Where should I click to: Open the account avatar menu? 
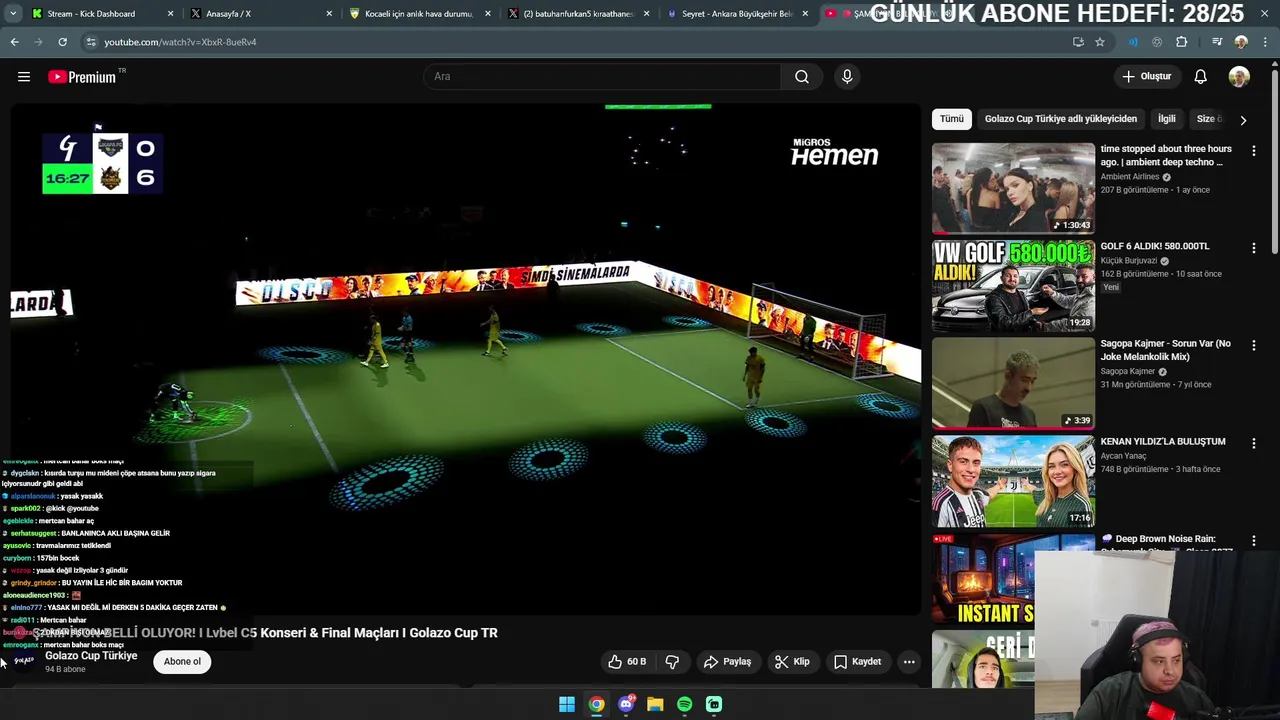point(1239,77)
